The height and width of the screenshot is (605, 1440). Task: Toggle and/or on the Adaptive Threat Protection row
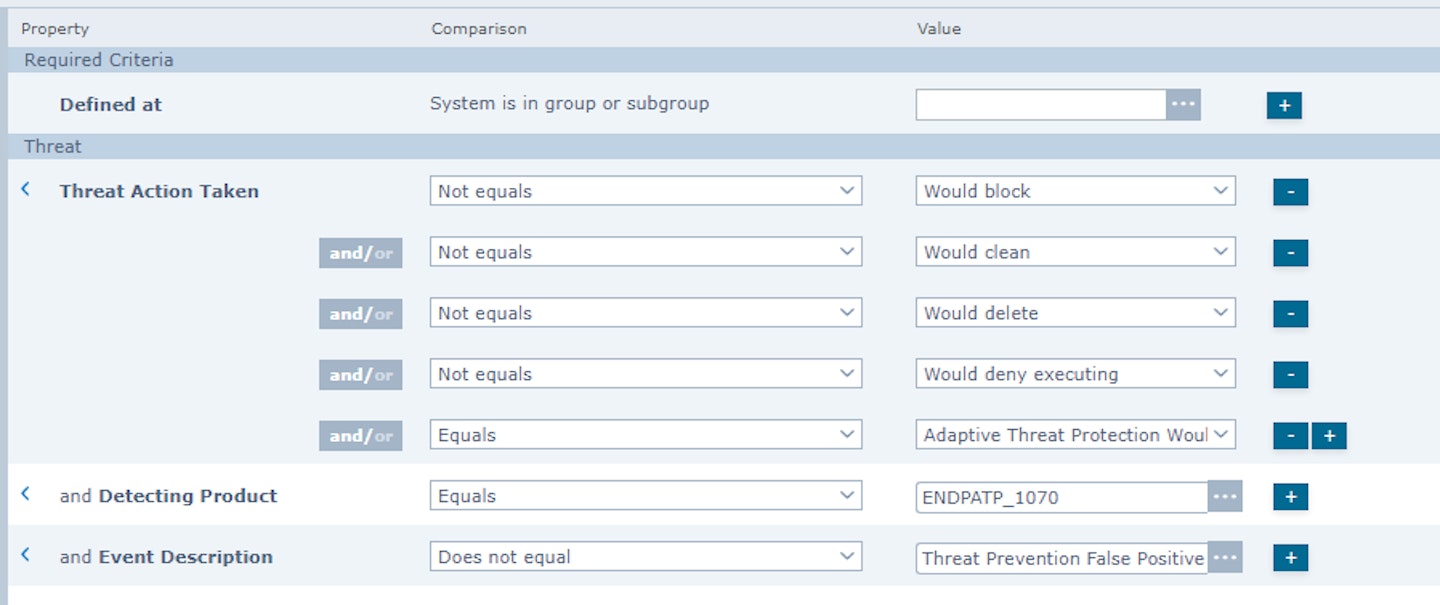pos(361,436)
